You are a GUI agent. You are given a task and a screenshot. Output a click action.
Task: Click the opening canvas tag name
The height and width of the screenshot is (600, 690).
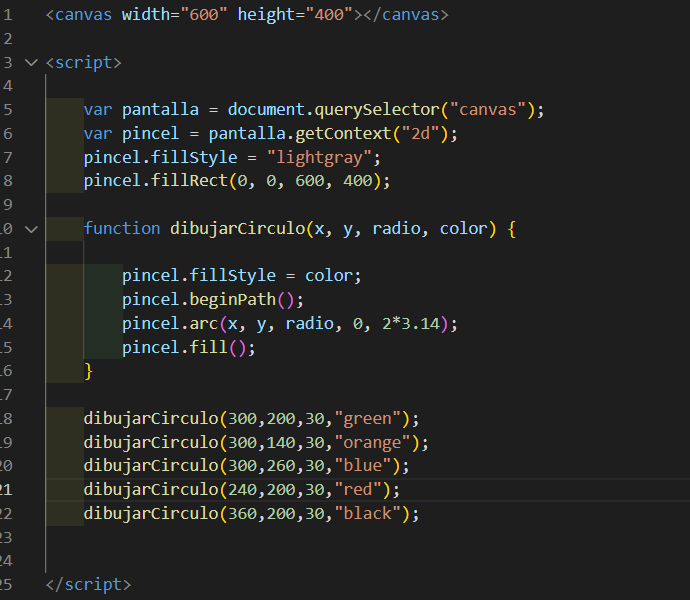point(83,15)
